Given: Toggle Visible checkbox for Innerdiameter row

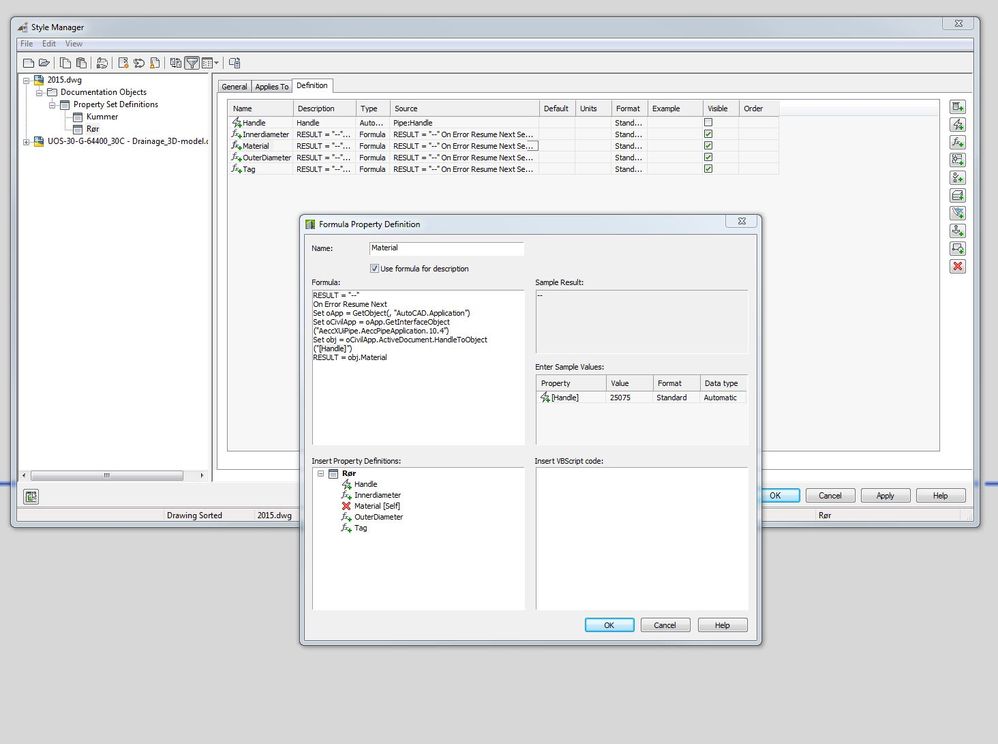Looking at the screenshot, I should [x=708, y=134].
